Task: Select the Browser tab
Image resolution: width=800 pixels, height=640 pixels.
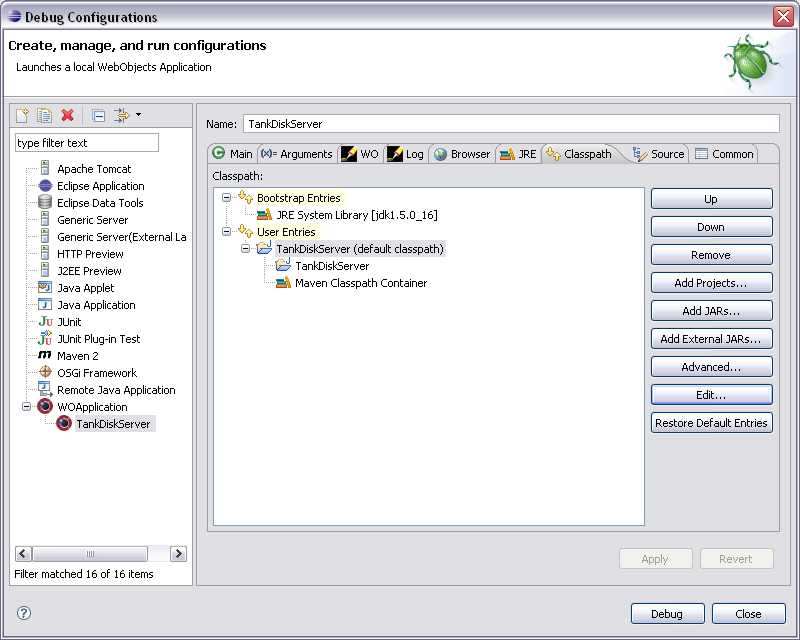Action: click(x=462, y=154)
